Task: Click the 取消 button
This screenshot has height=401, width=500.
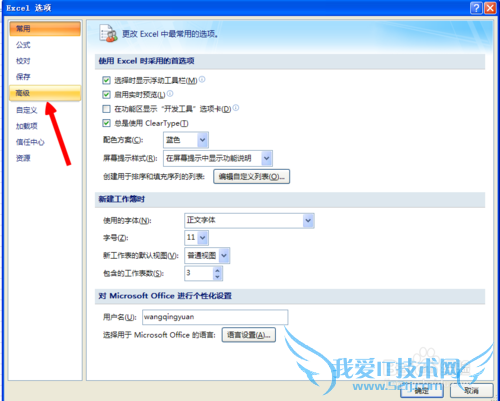Action: (x=472, y=390)
